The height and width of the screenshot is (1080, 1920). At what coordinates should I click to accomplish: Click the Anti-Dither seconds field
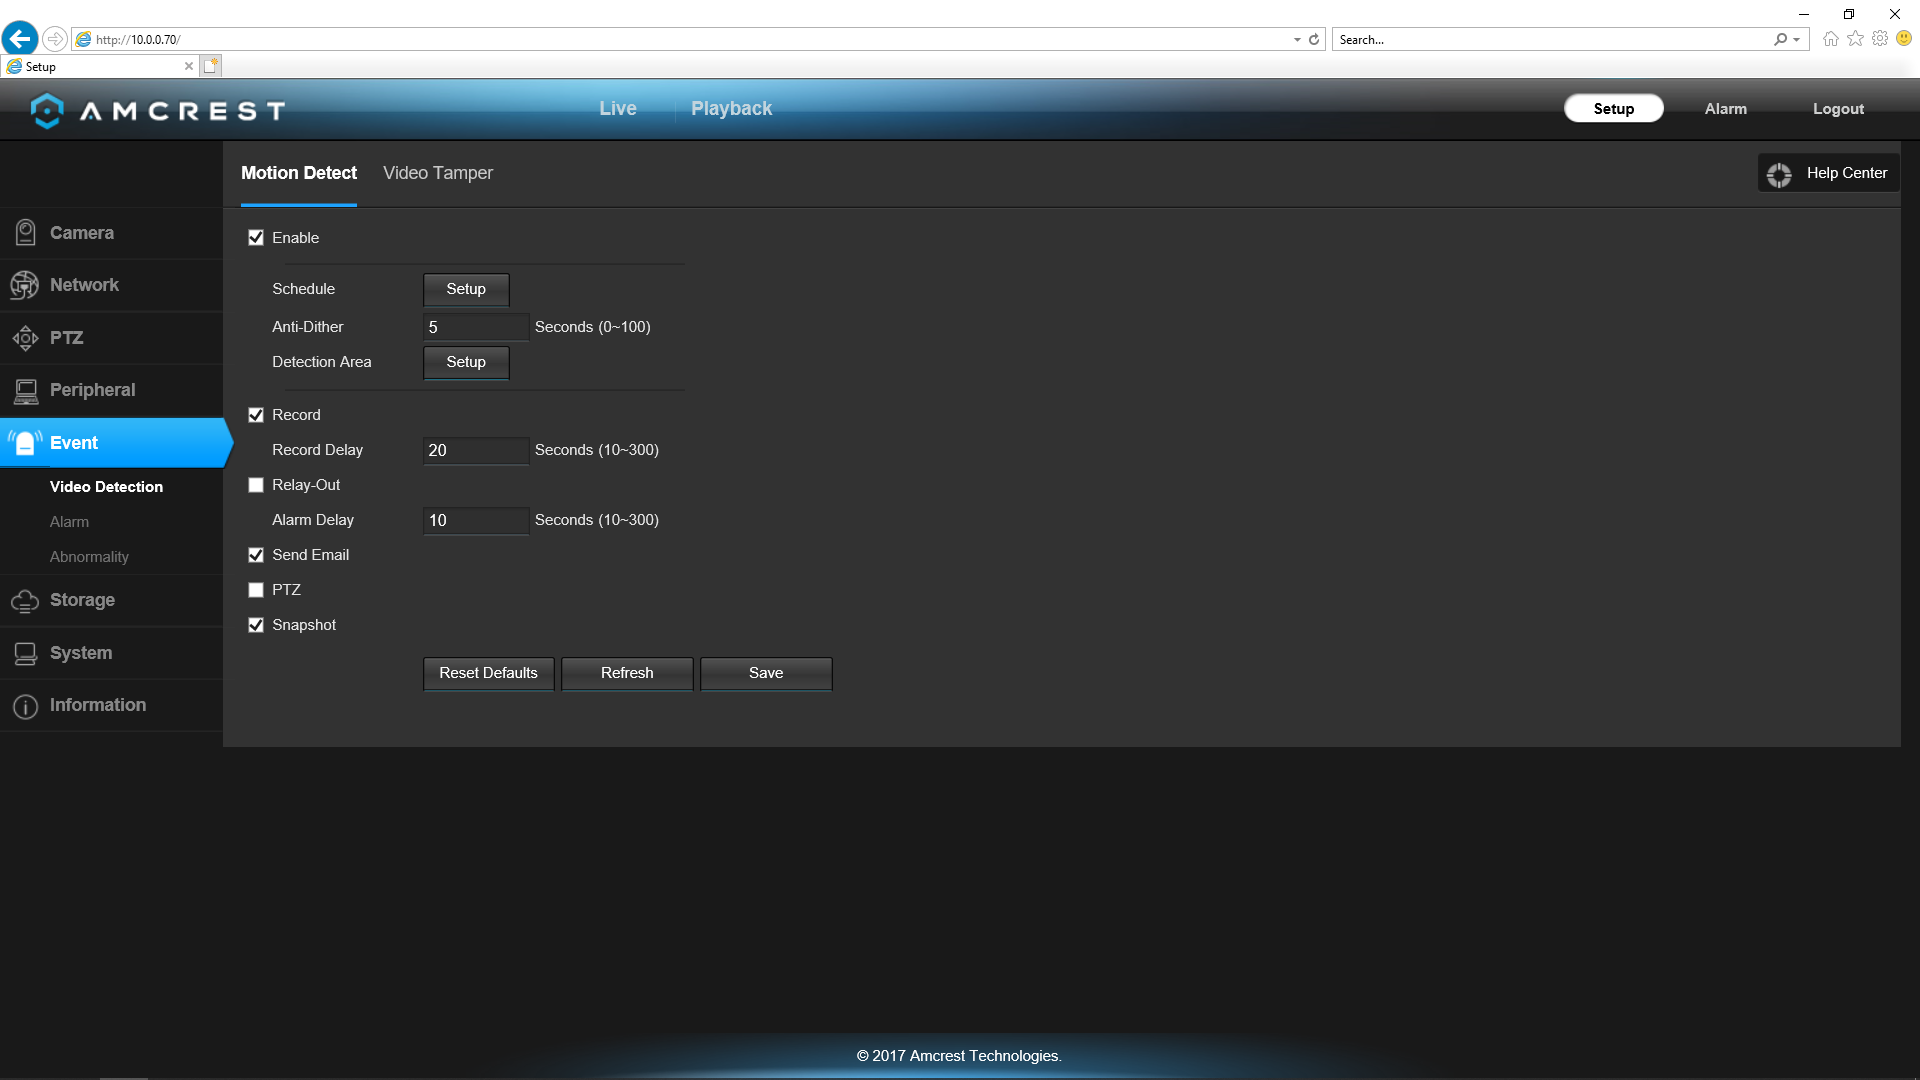(476, 327)
